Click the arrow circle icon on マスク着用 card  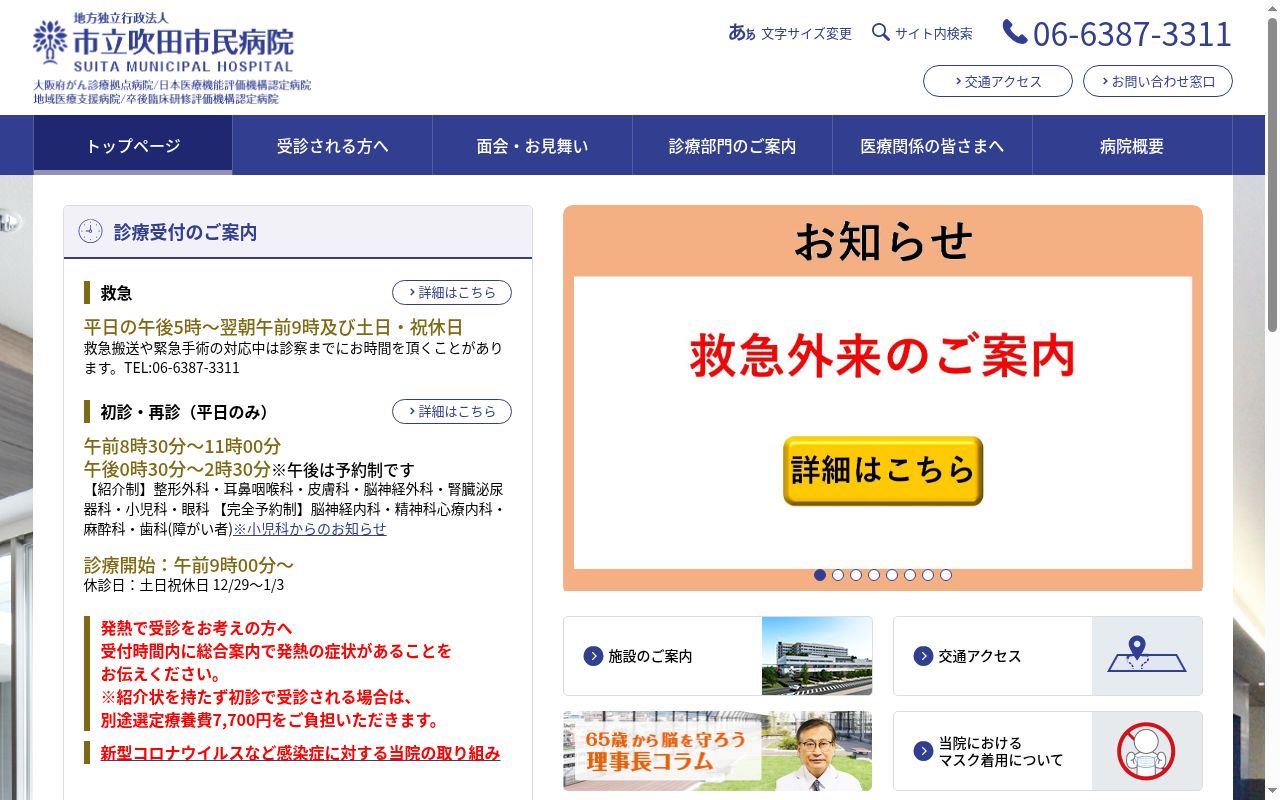pyautogui.click(x=923, y=751)
